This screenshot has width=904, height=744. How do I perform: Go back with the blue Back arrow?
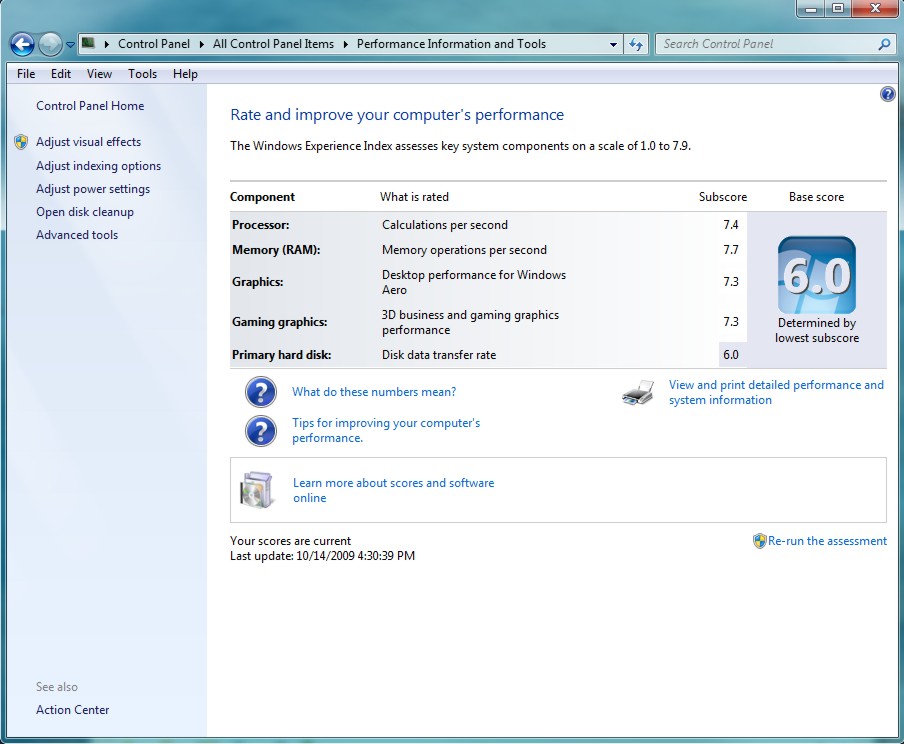pyautogui.click(x=22, y=44)
